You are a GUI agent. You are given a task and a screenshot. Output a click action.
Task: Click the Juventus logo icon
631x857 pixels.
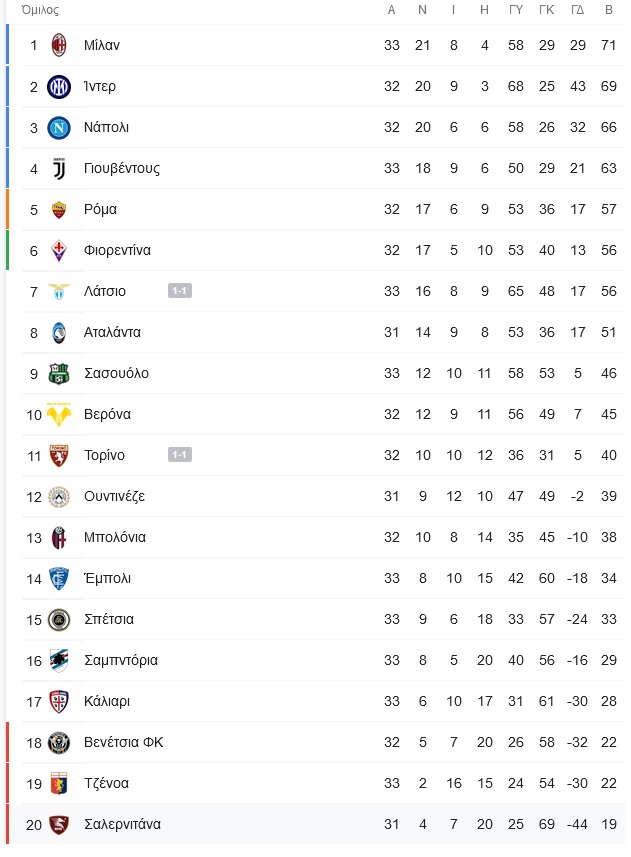coord(59,168)
